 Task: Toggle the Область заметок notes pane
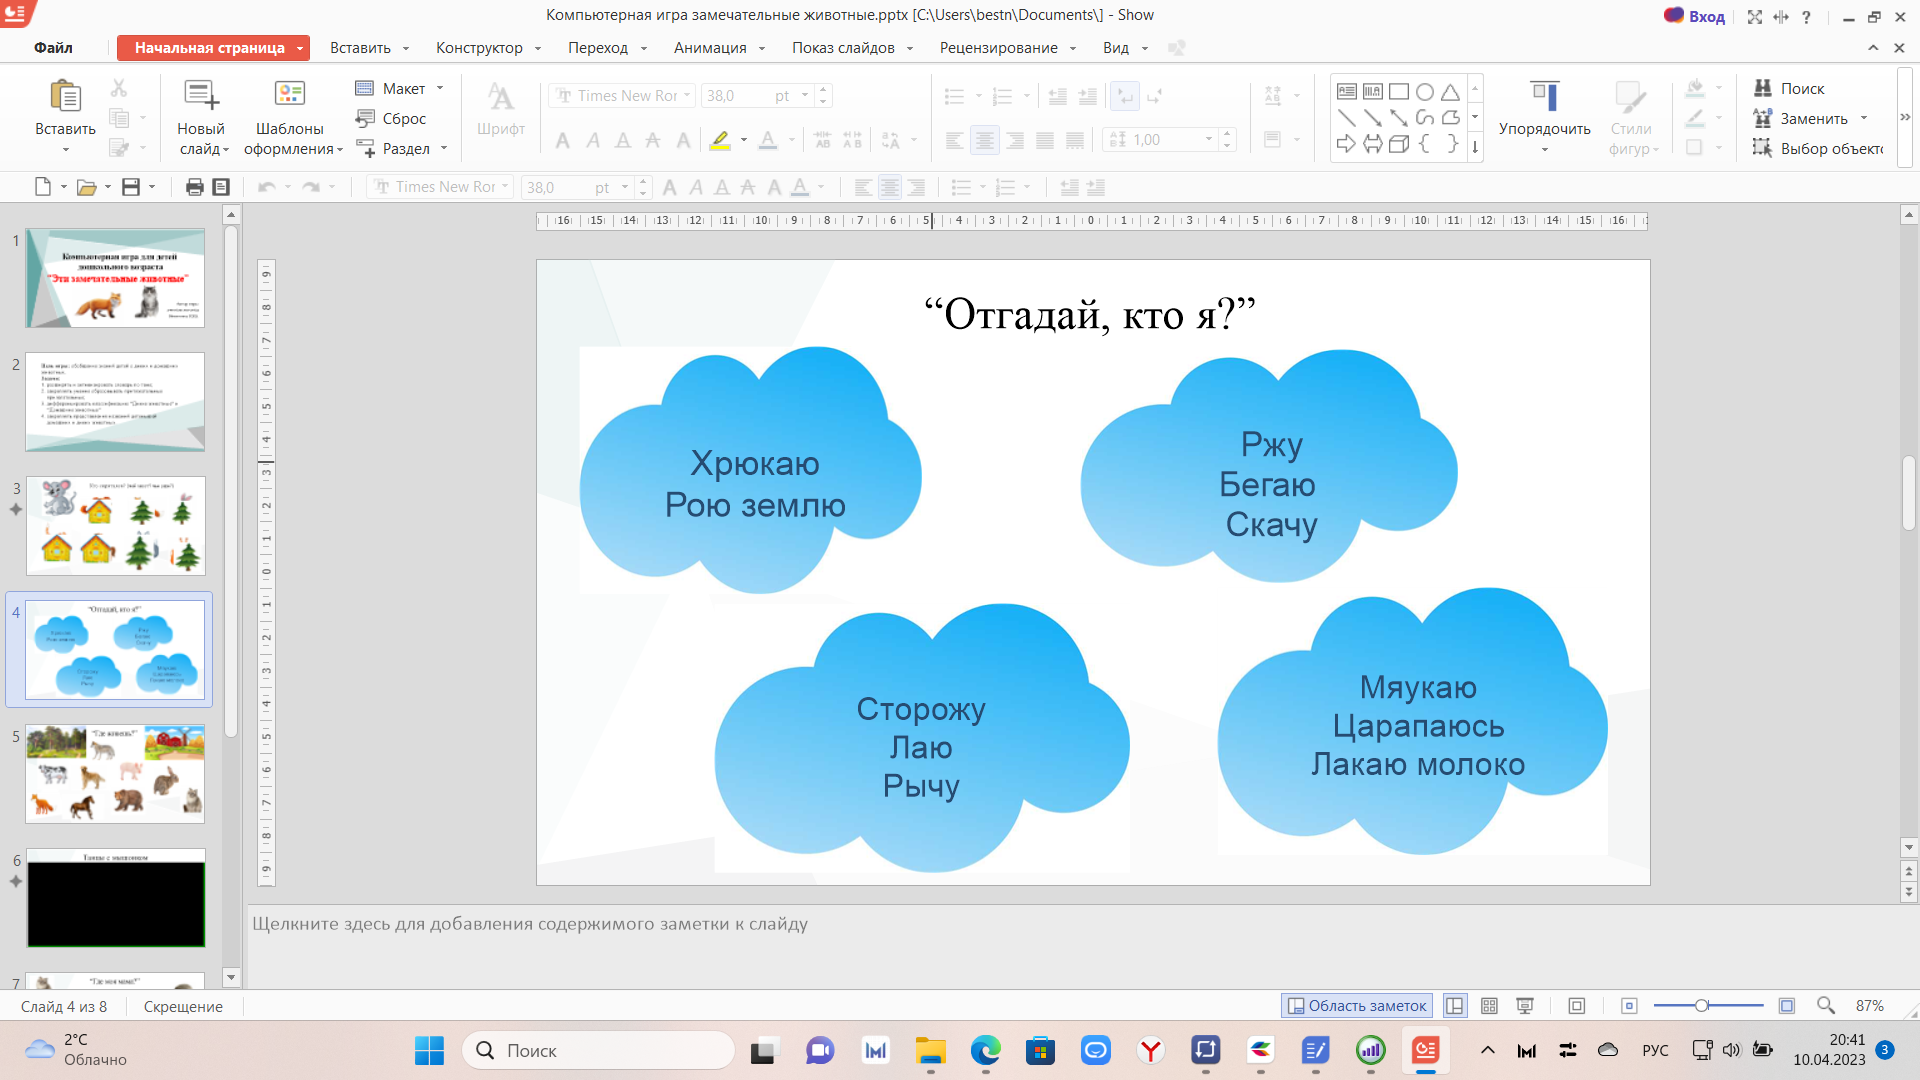tap(1357, 1006)
